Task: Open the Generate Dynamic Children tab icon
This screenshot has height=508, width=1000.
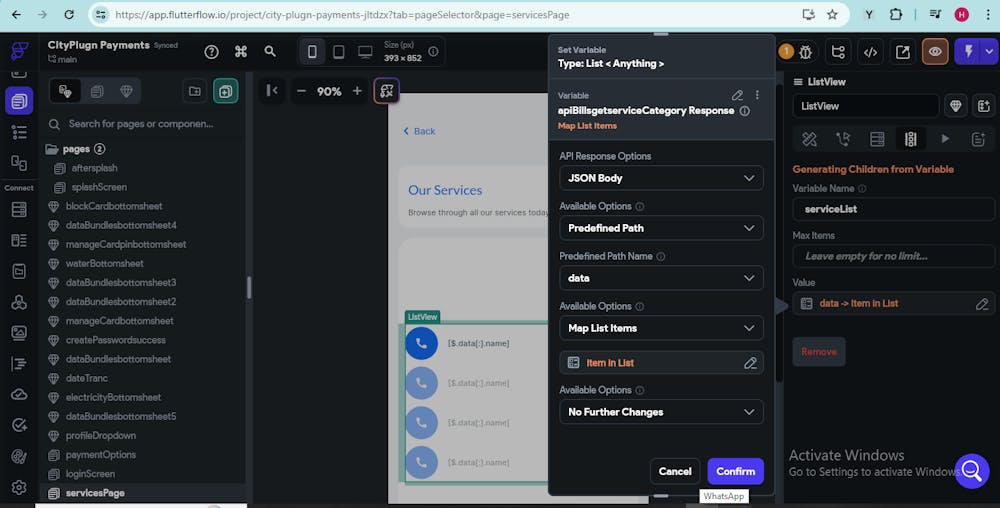Action: pyautogui.click(x=911, y=139)
